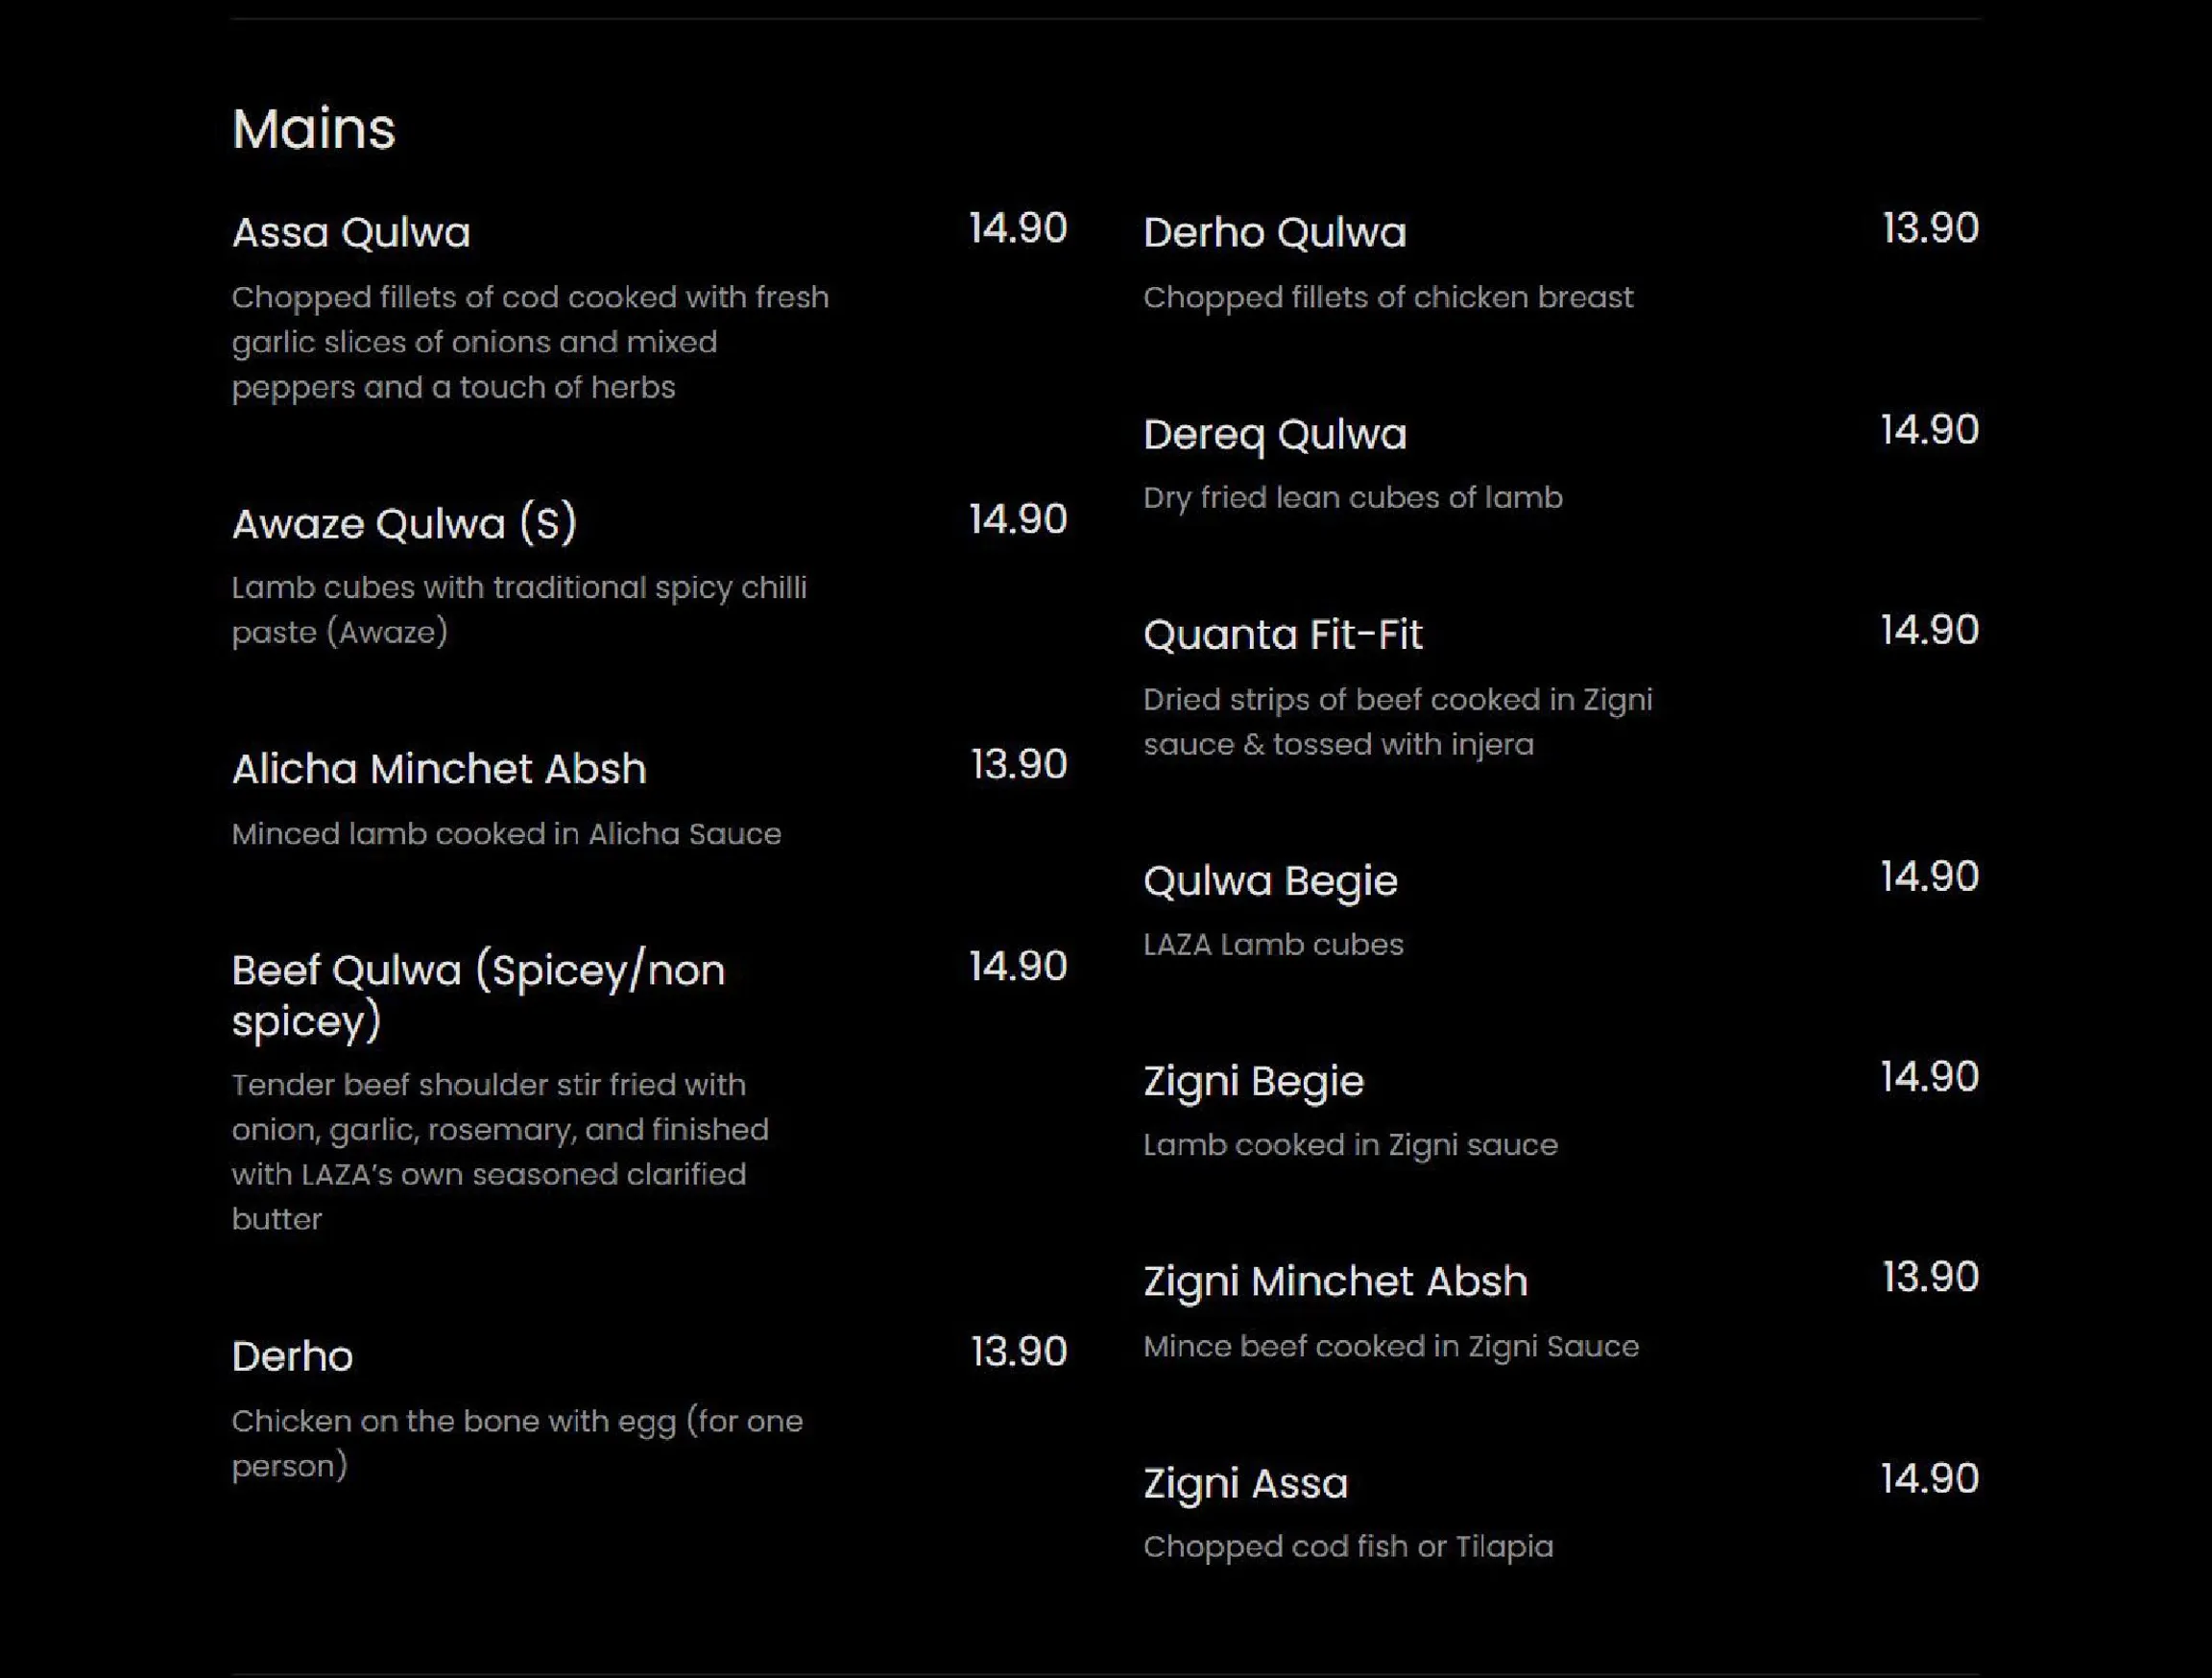Viewport: 2212px width, 1678px height.
Task: Click the Derho Qulwa item name
Action: (x=1275, y=232)
